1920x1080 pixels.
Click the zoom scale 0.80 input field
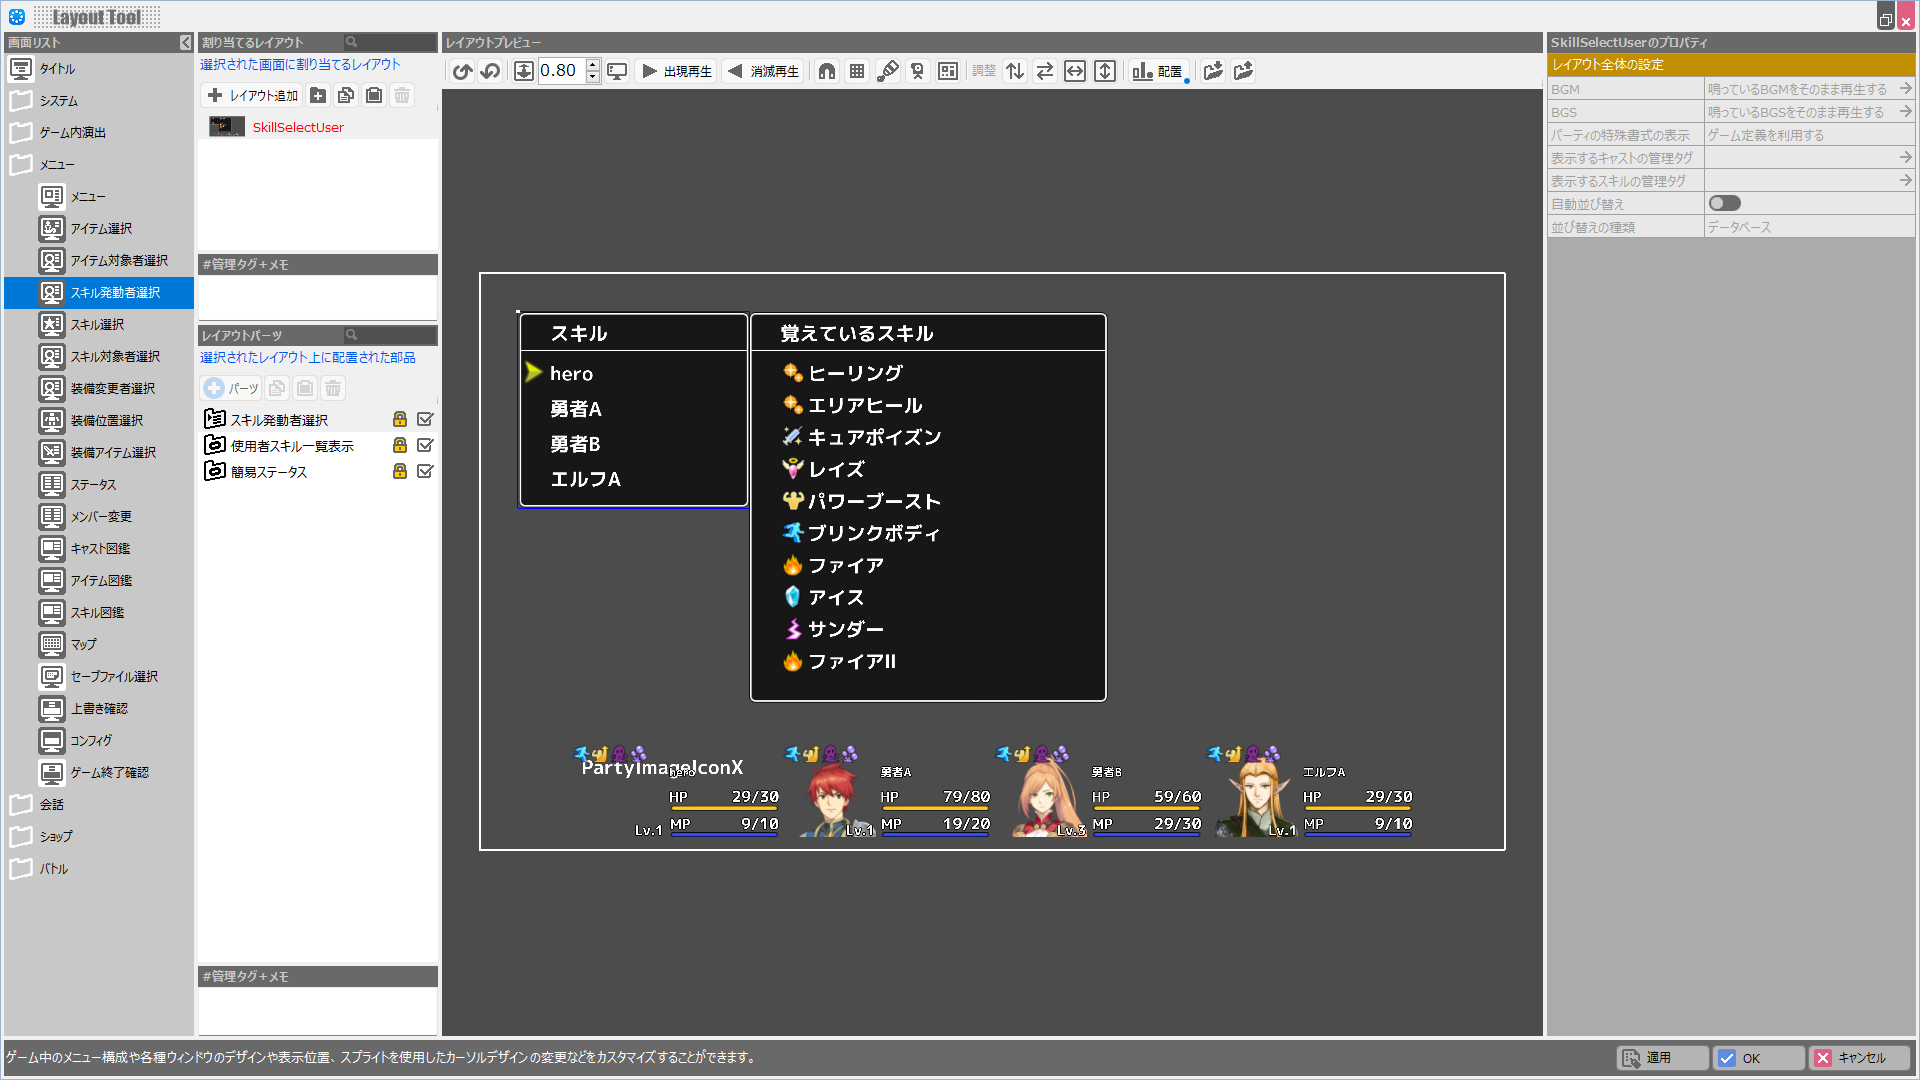pos(560,71)
